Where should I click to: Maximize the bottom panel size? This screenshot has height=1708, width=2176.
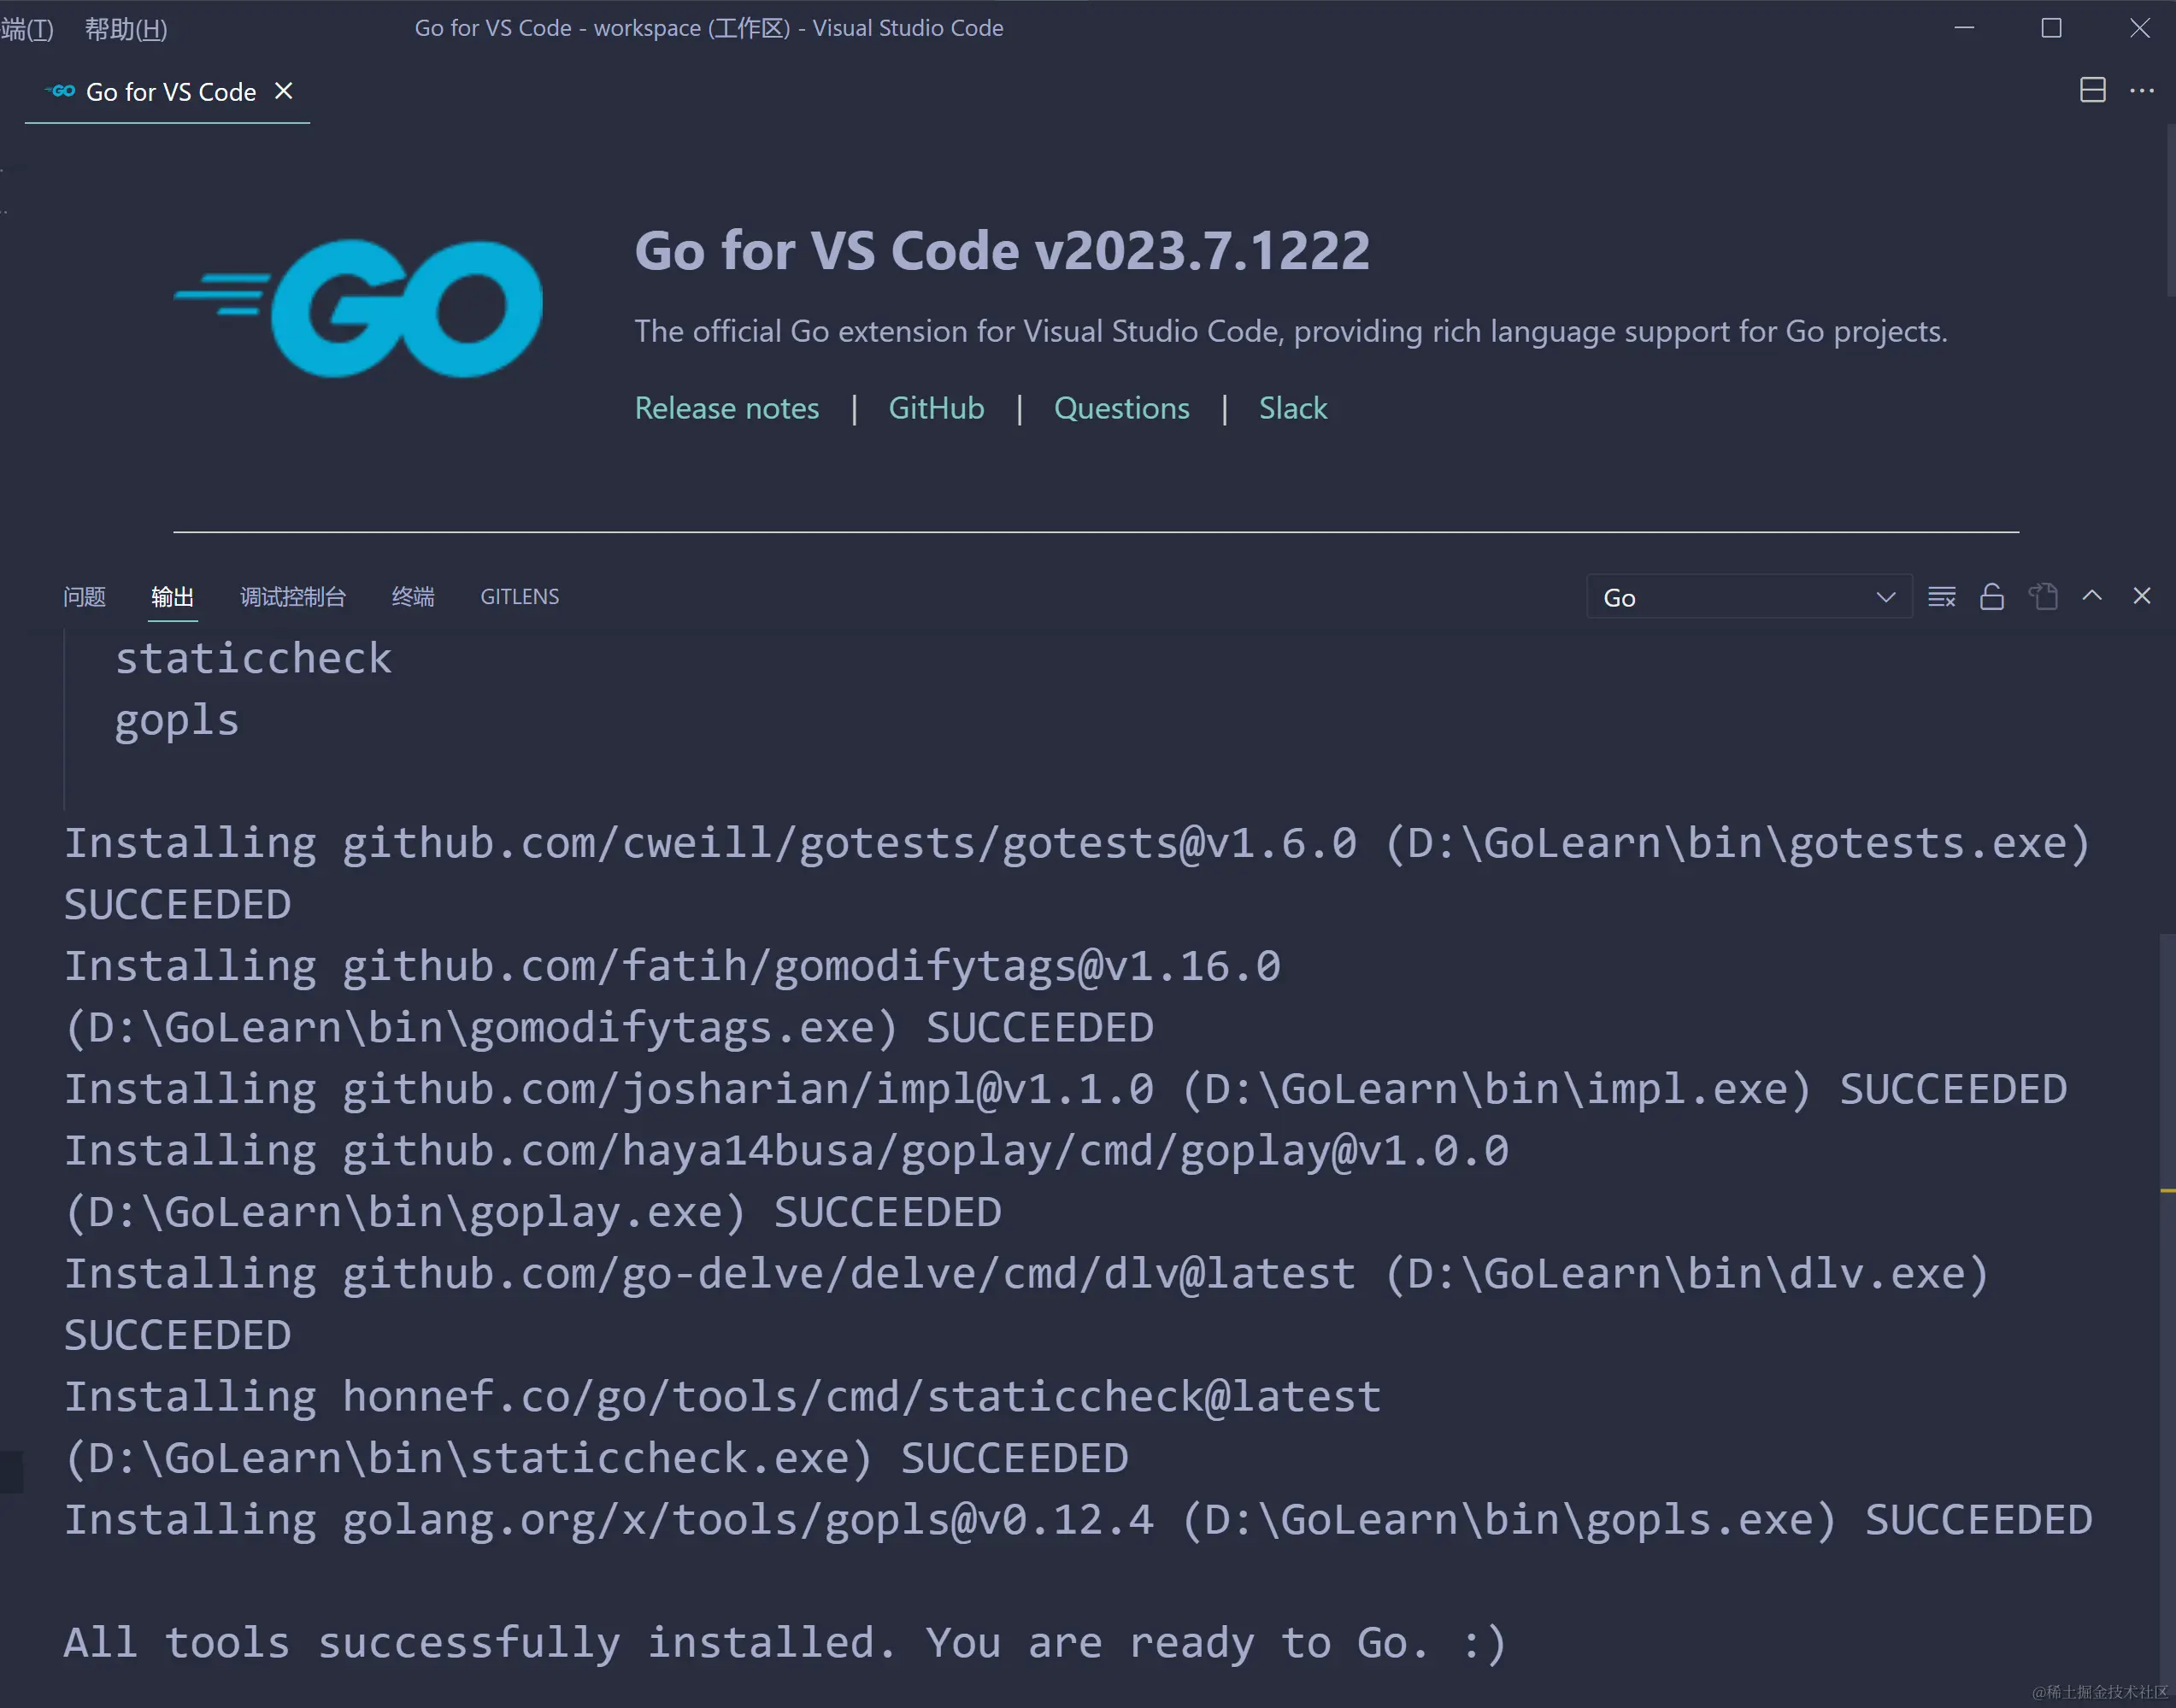tap(2091, 596)
